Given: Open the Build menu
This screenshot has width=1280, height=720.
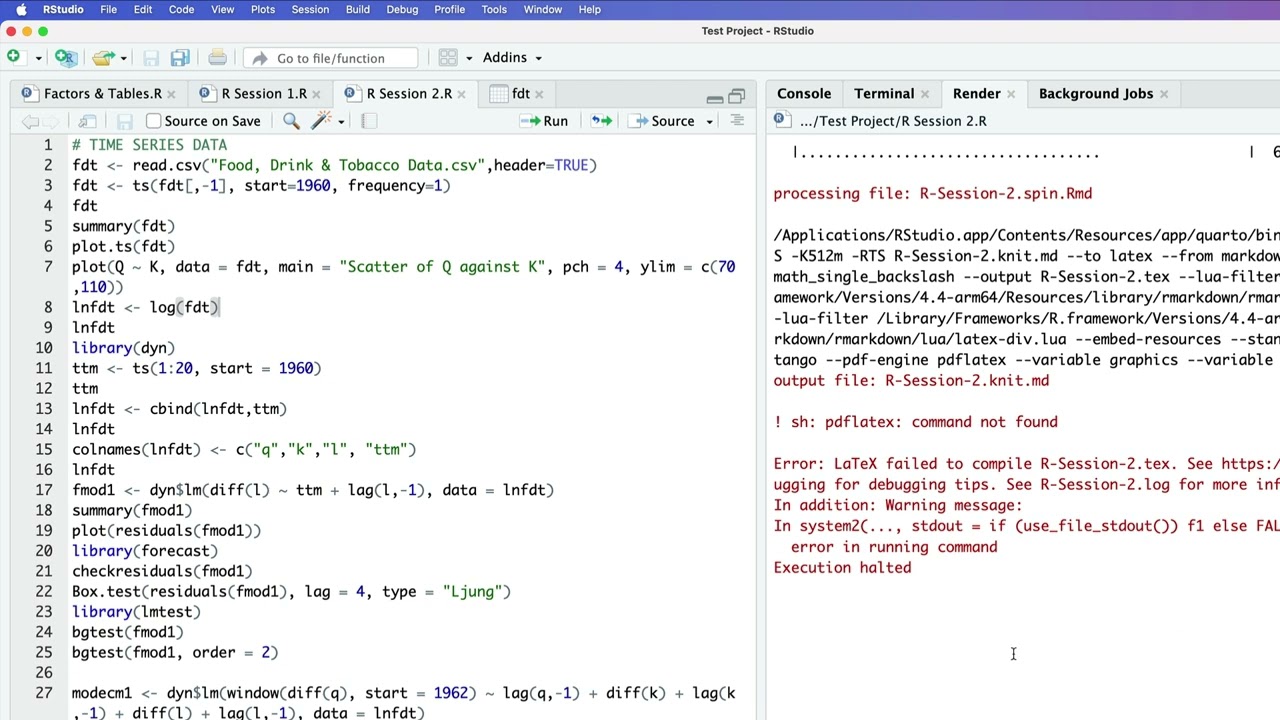Looking at the screenshot, I should pos(357,10).
